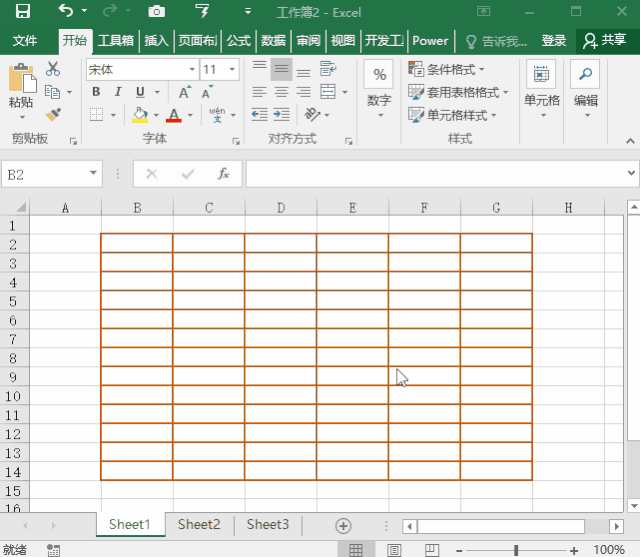Align text left
This screenshot has height=557, width=640.
(259, 92)
